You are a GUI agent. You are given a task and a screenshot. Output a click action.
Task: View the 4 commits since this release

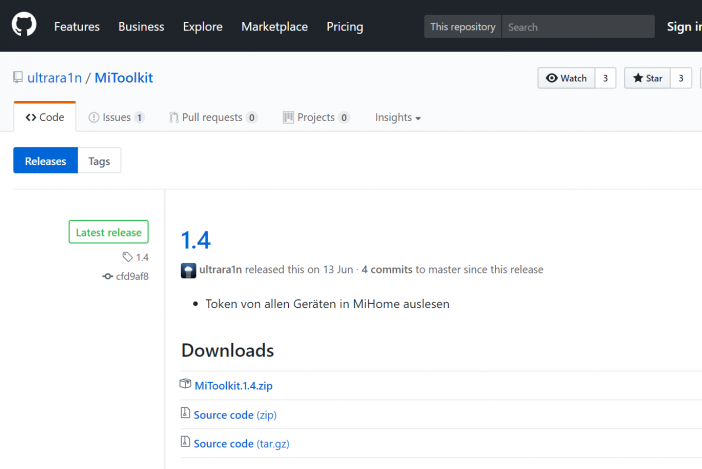pos(387,269)
